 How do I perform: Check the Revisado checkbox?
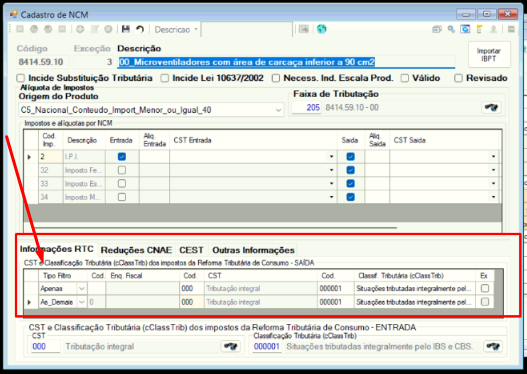[x=458, y=78]
